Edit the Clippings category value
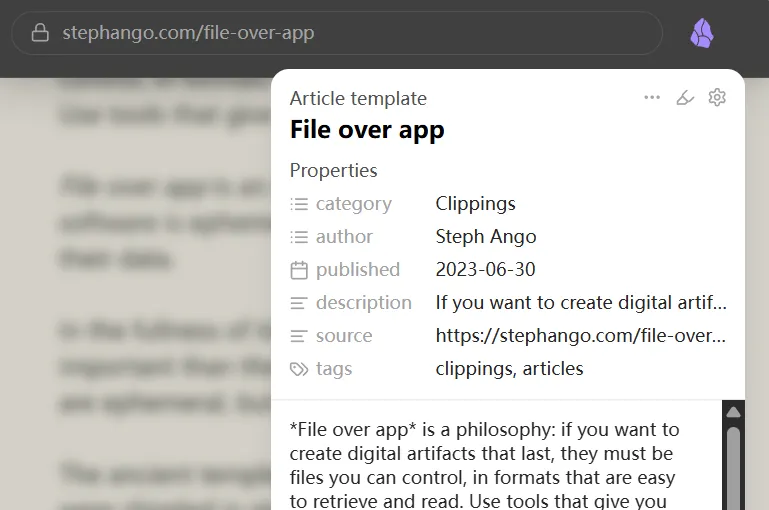The image size is (769, 510). pos(476,204)
